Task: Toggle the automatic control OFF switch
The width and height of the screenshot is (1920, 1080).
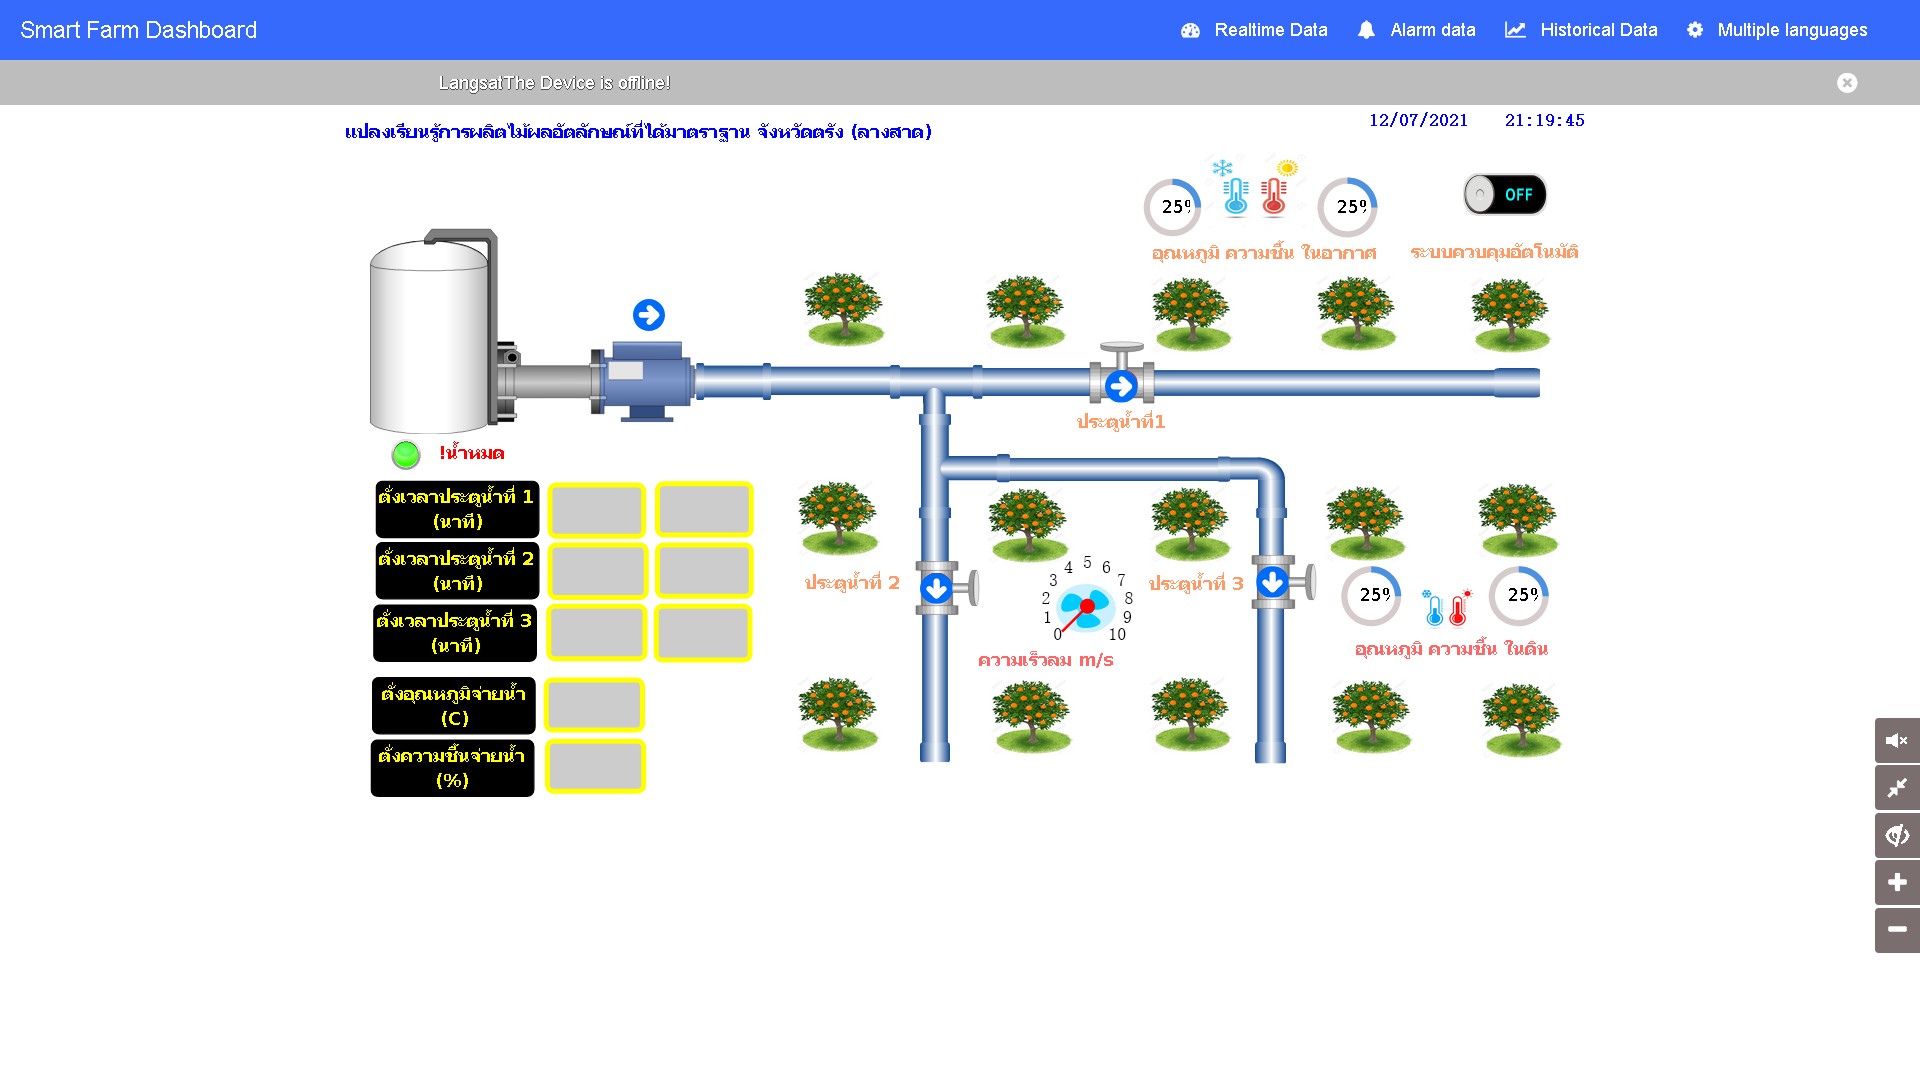Action: click(1505, 194)
